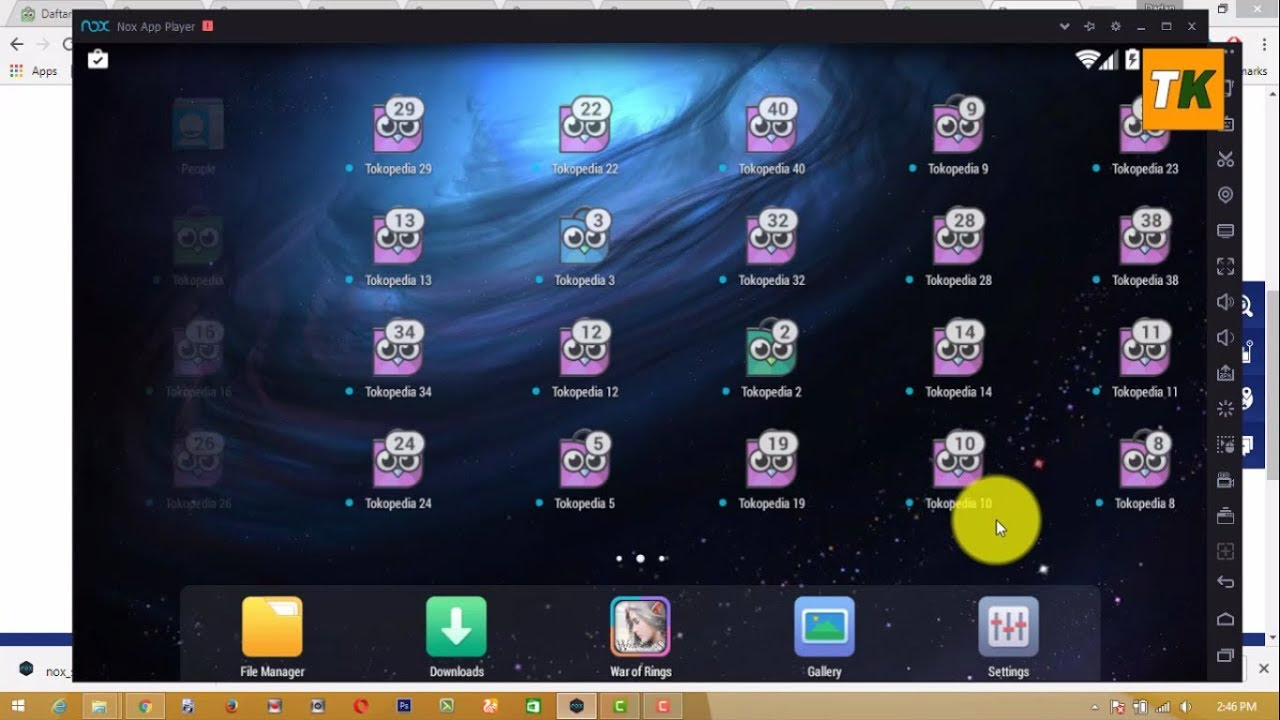Click the Nox button in the taskbar

click(x=577, y=706)
